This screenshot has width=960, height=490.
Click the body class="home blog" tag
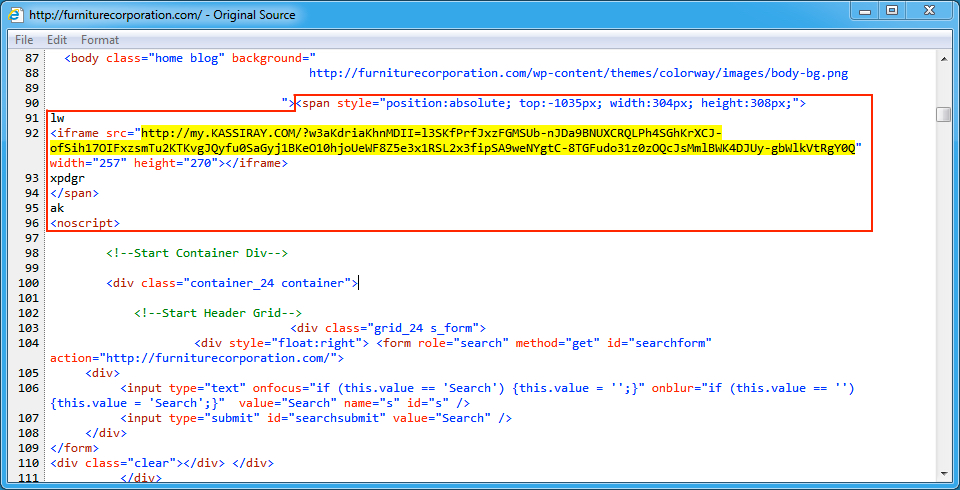point(190,58)
